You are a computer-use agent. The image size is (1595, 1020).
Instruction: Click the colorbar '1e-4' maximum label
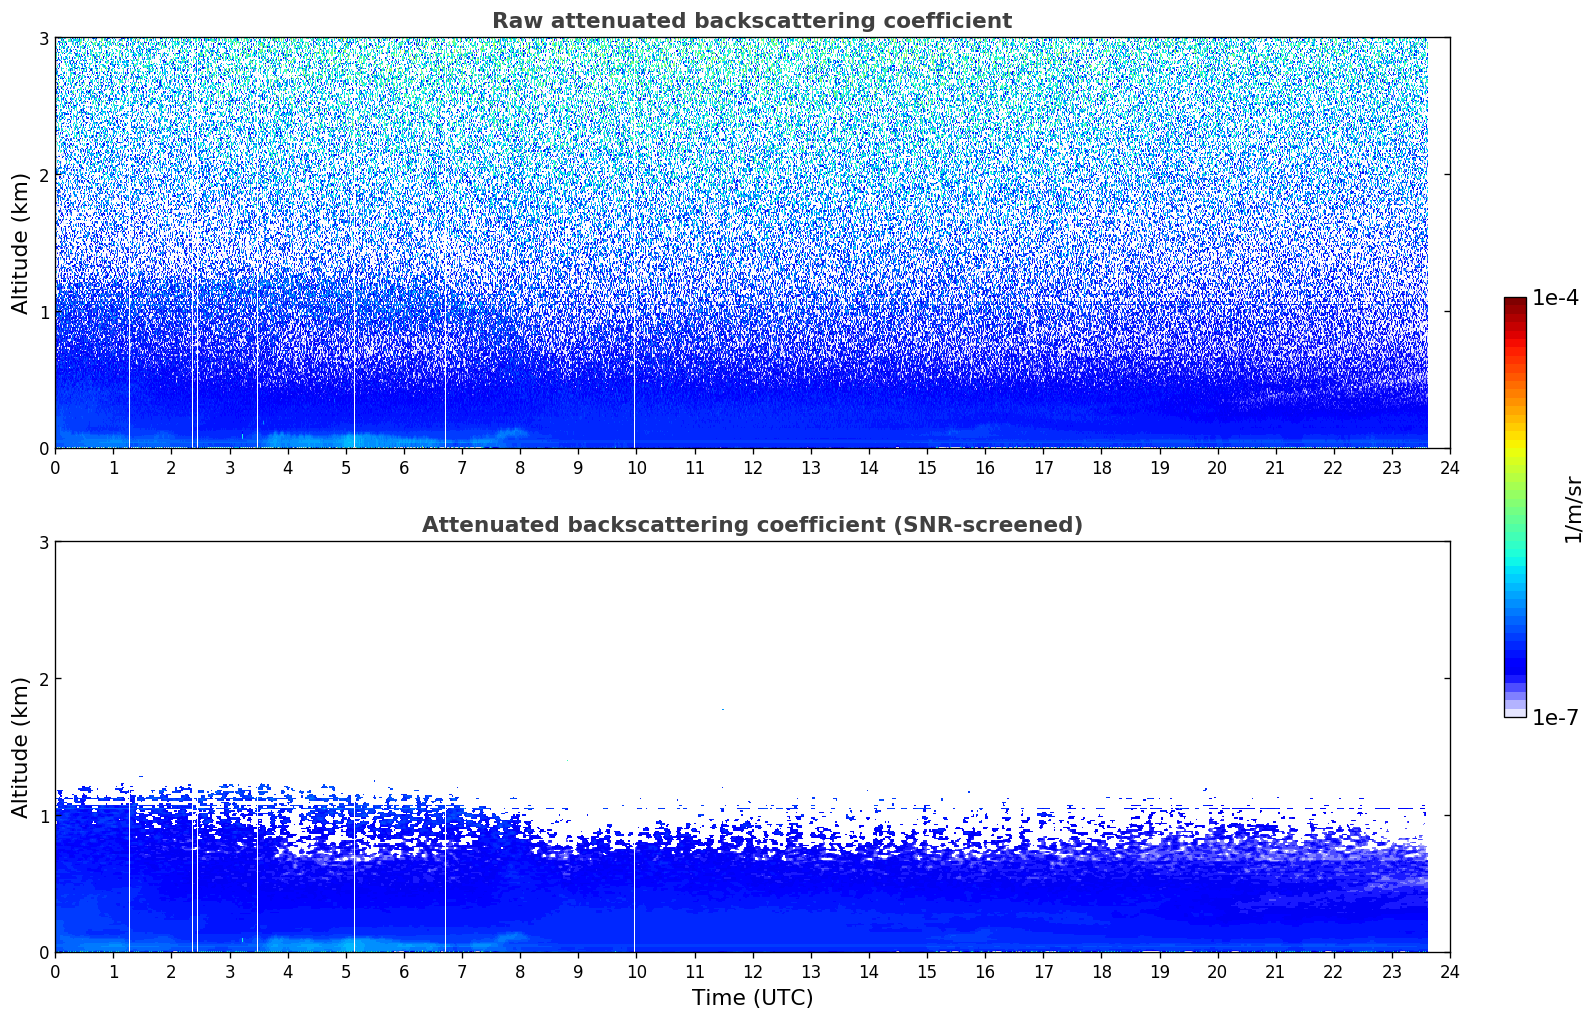tap(1555, 298)
